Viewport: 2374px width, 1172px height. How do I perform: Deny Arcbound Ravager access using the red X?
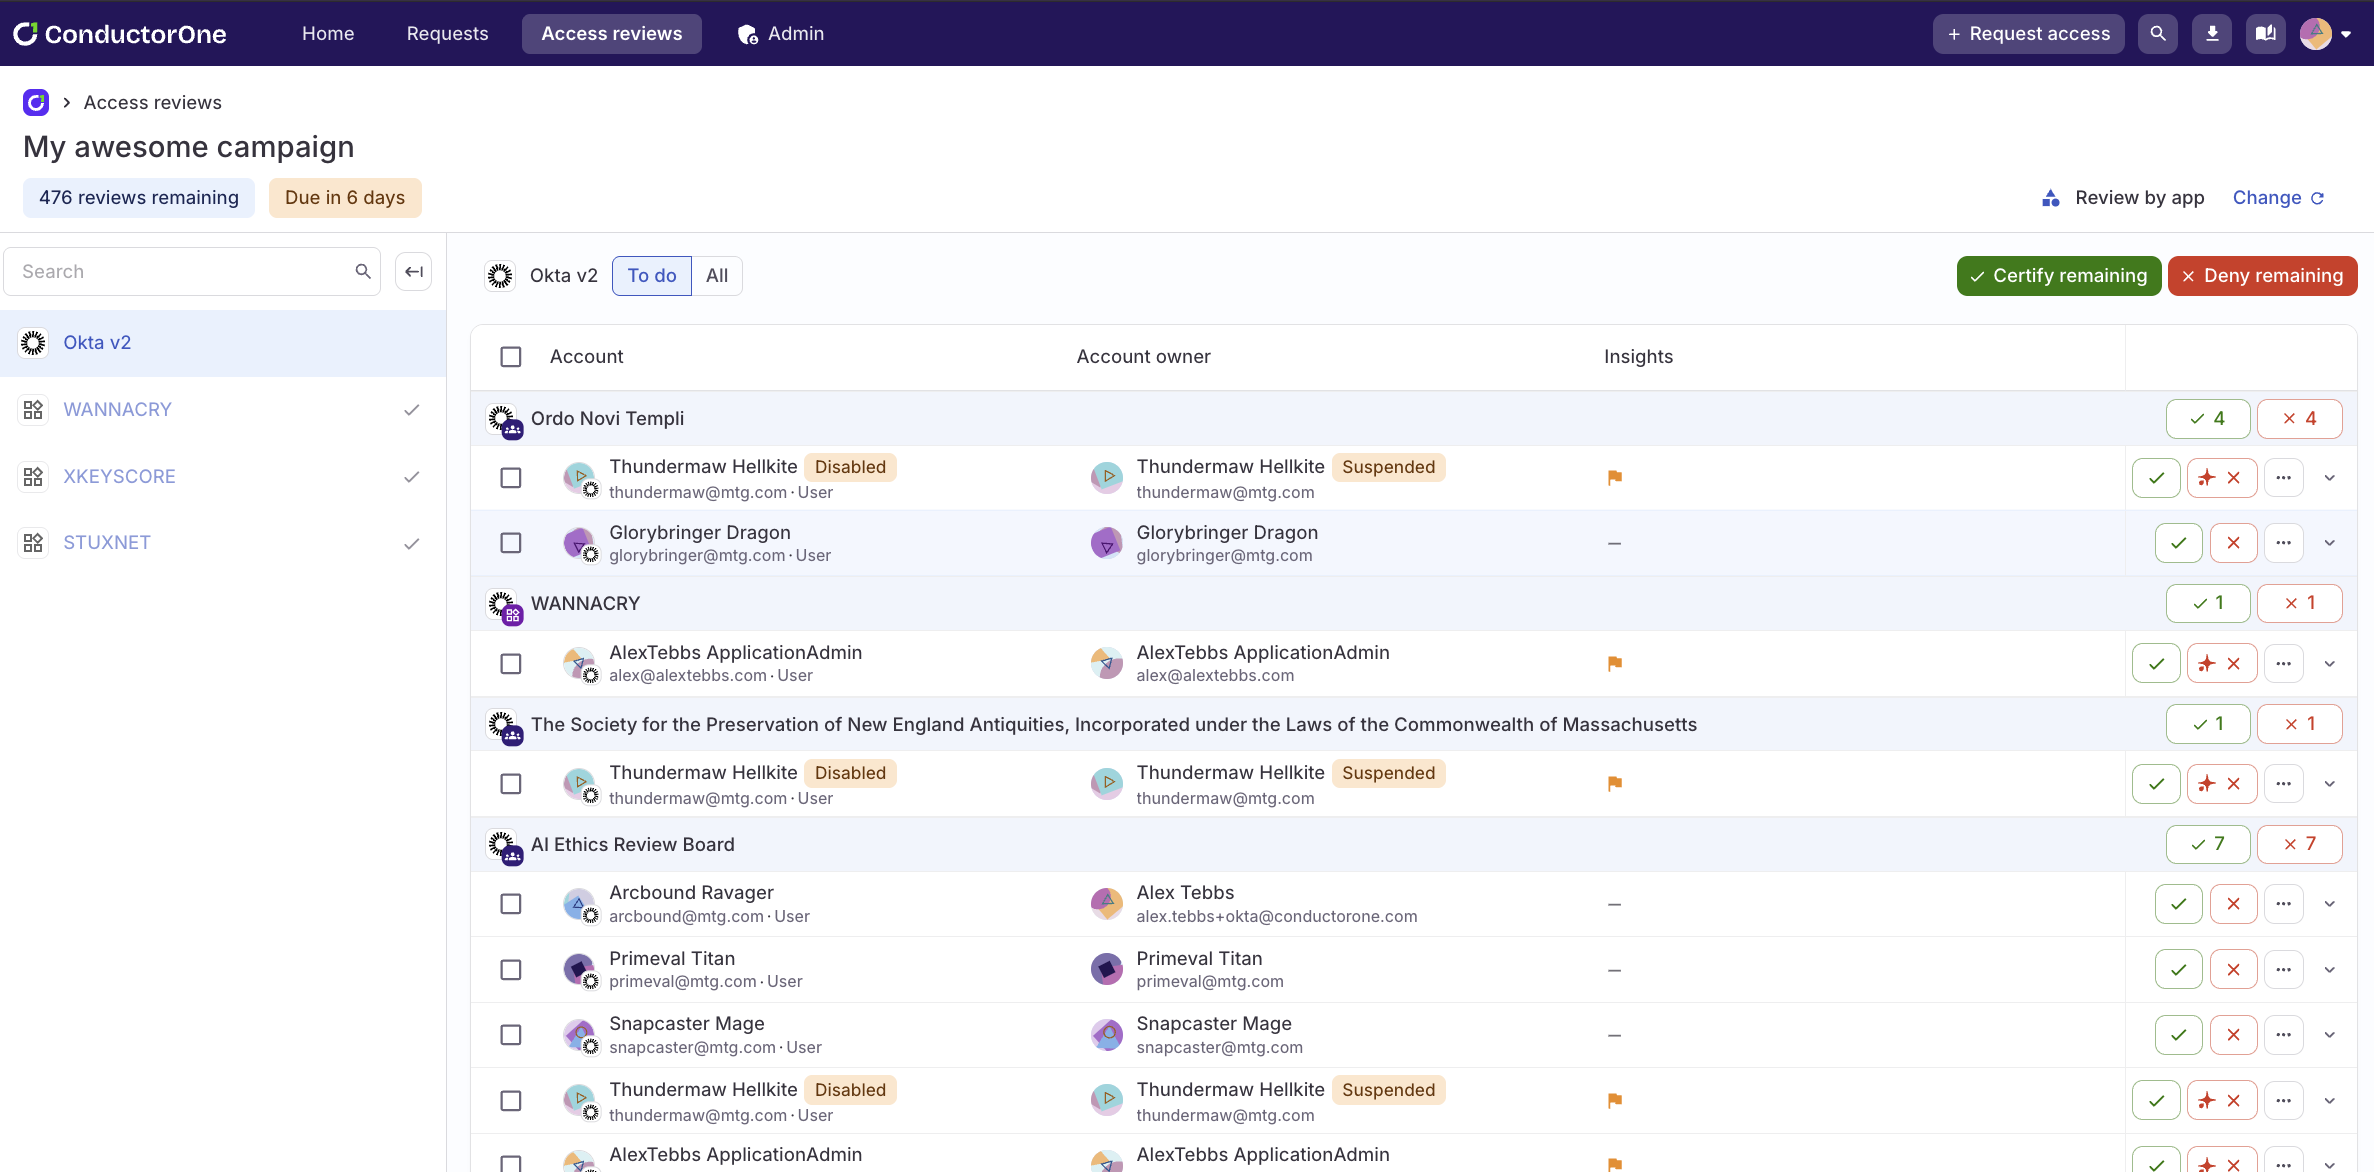pos(2233,903)
